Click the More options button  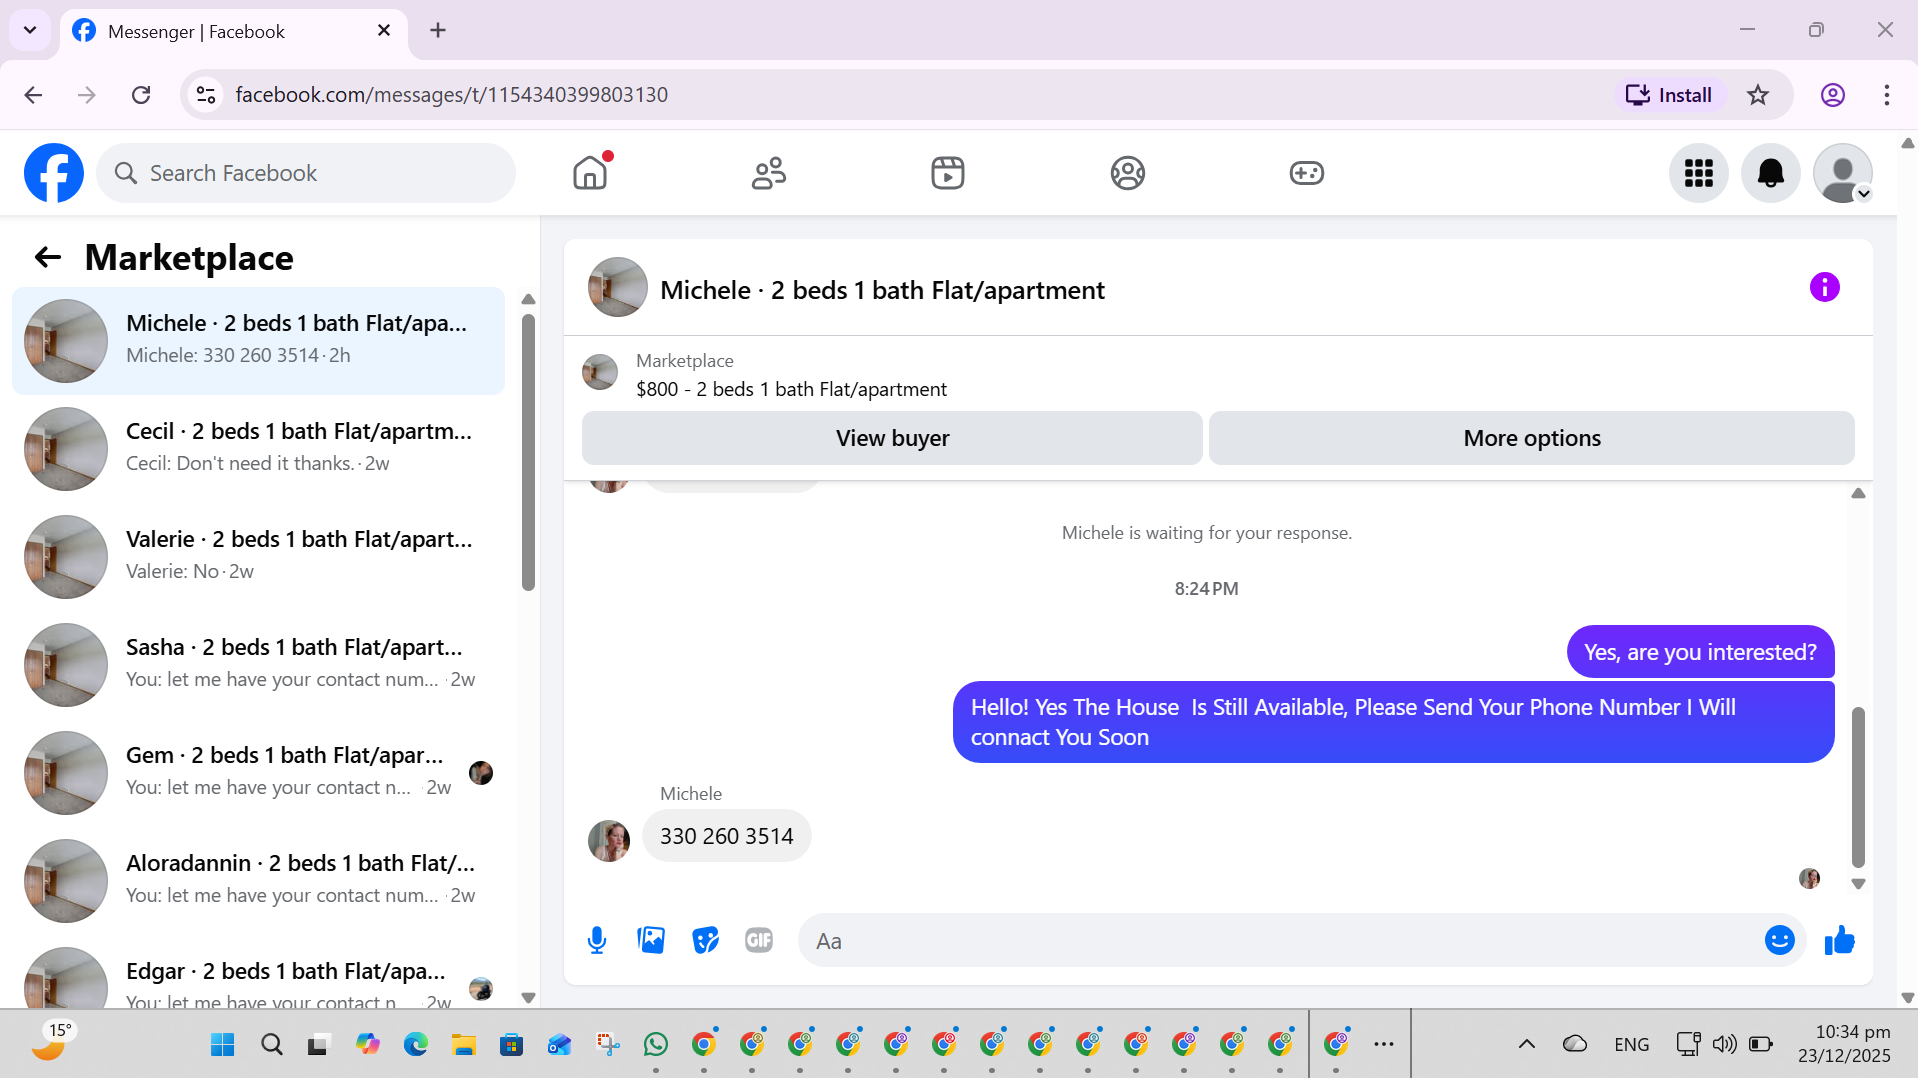coord(1532,438)
